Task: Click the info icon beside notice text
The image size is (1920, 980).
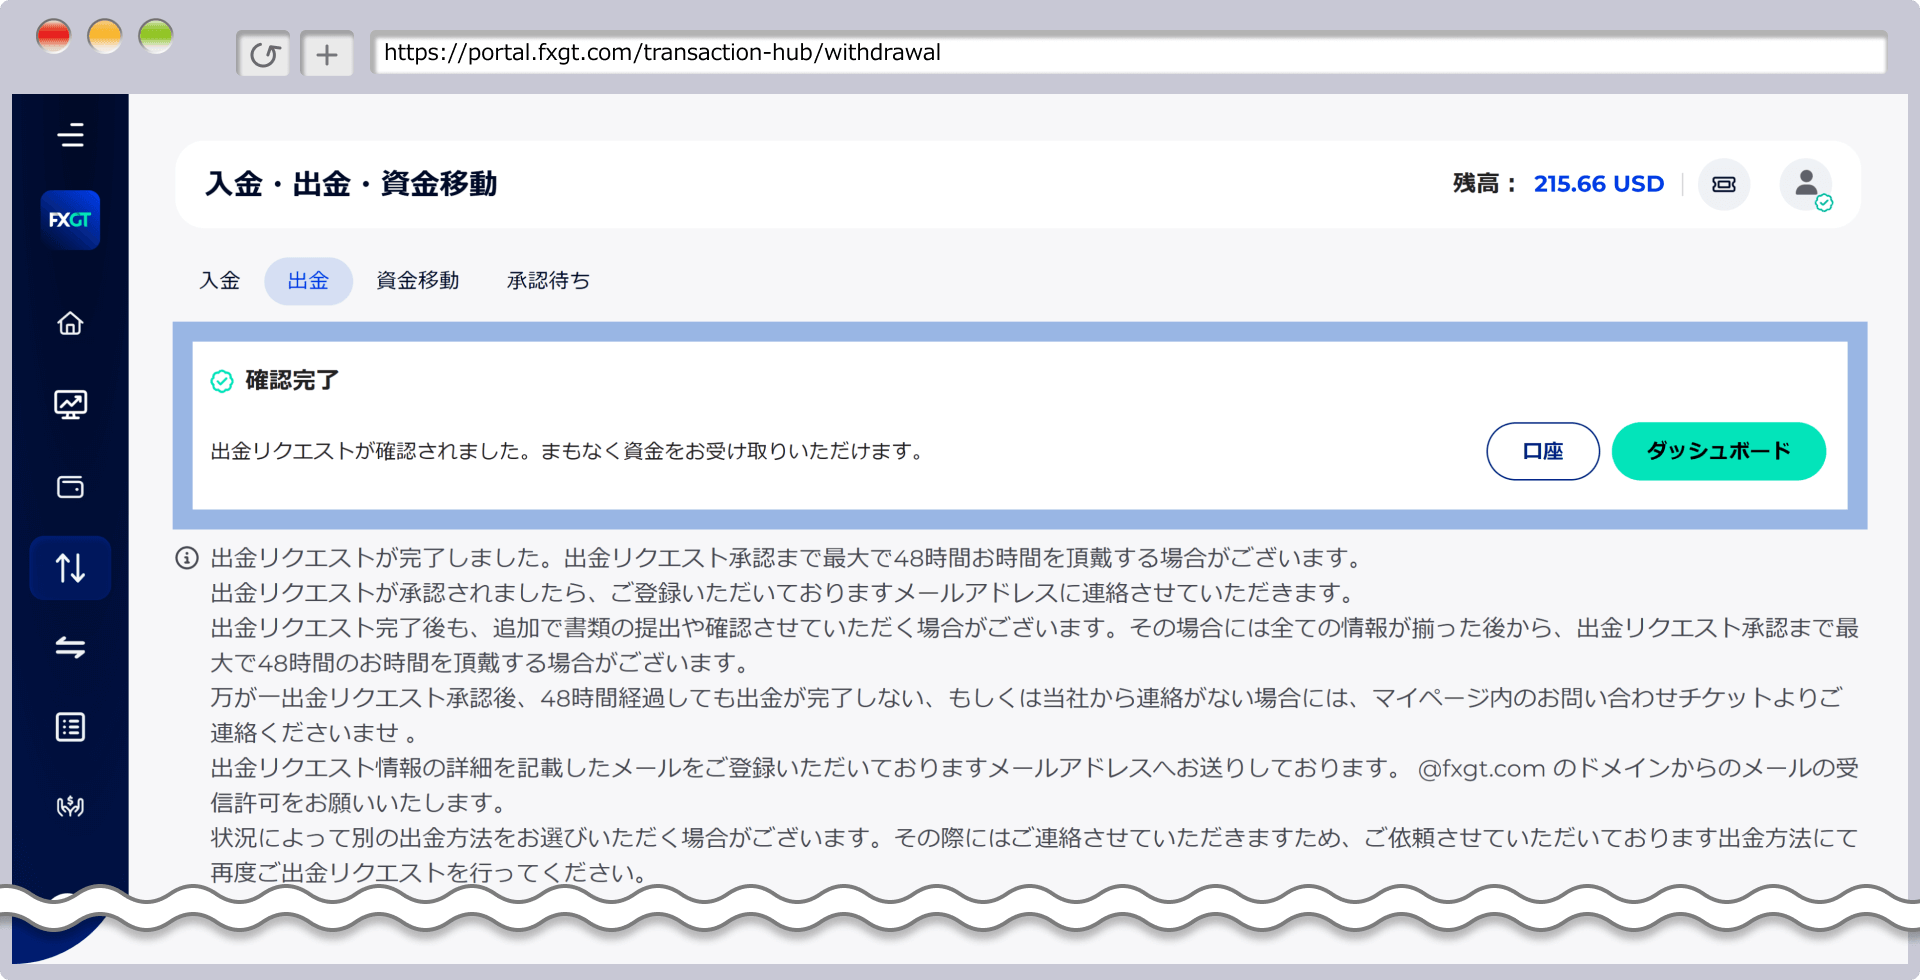Action: point(187,558)
